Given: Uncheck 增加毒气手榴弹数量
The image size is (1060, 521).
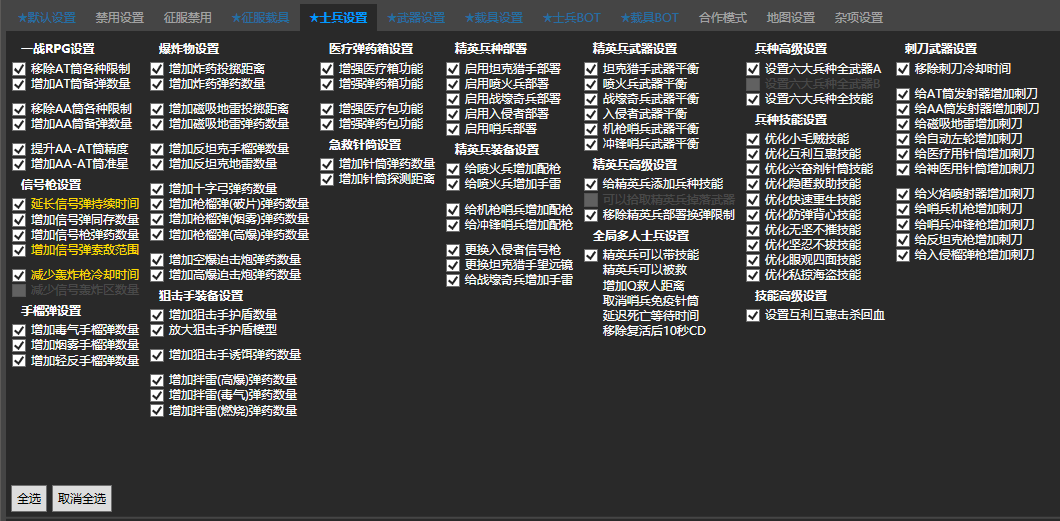Looking at the screenshot, I should (x=20, y=330).
